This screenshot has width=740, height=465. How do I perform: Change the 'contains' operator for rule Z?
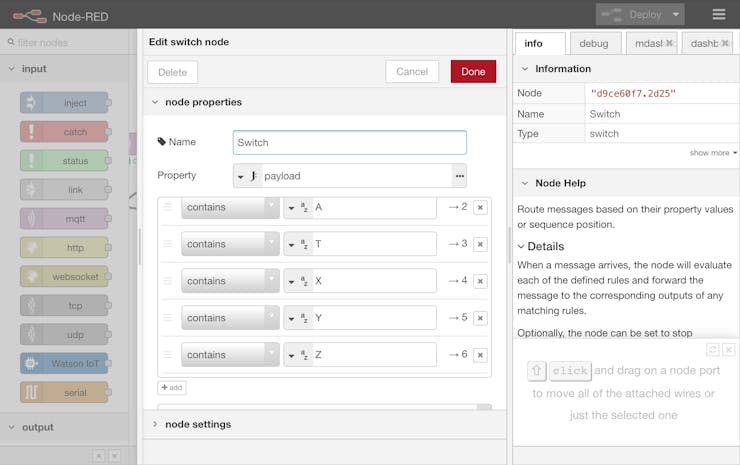pos(230,355)
